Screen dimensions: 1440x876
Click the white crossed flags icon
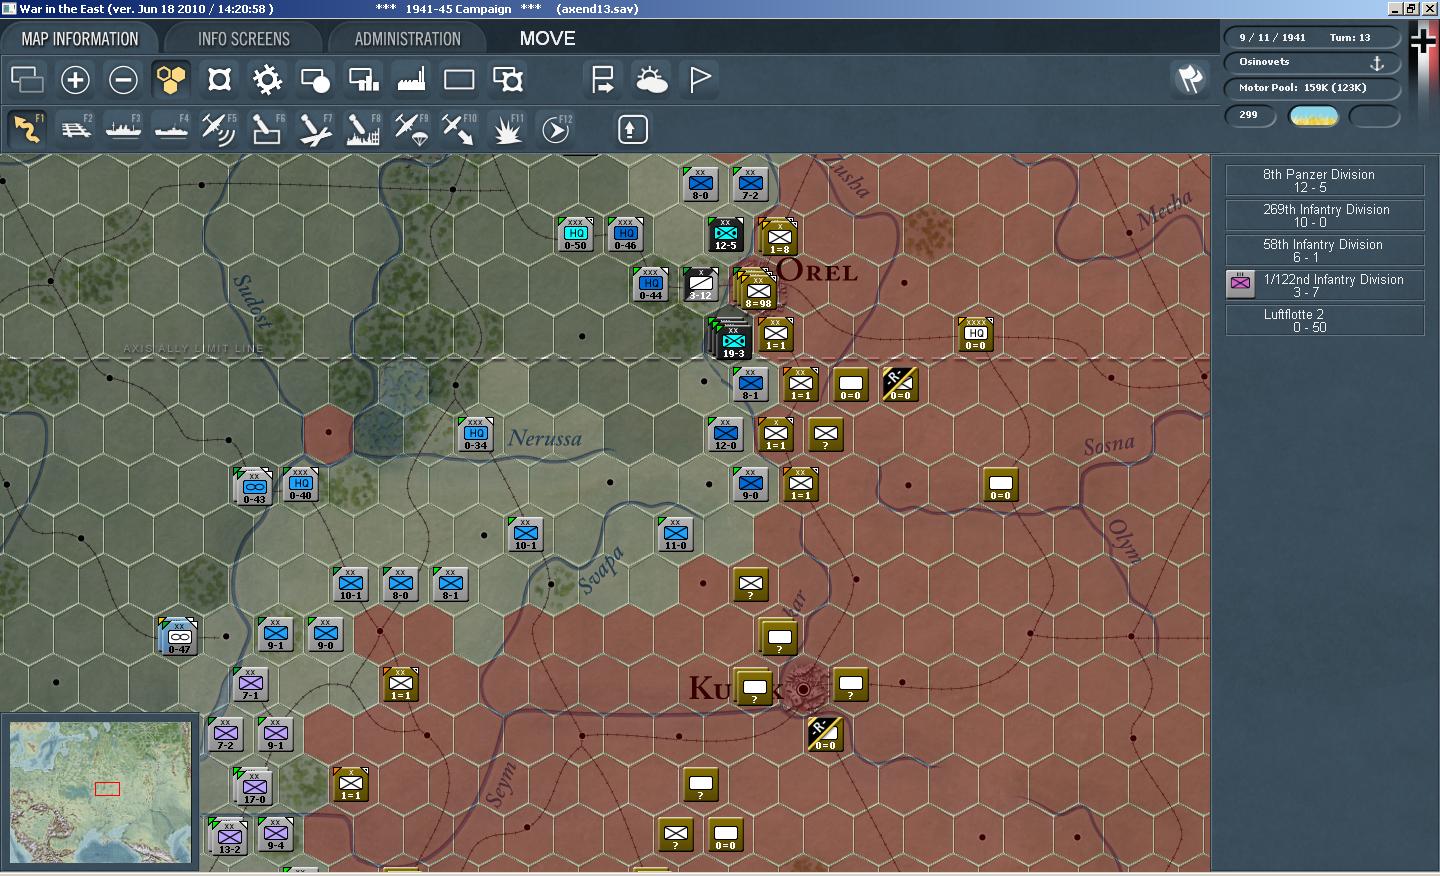1189,79
